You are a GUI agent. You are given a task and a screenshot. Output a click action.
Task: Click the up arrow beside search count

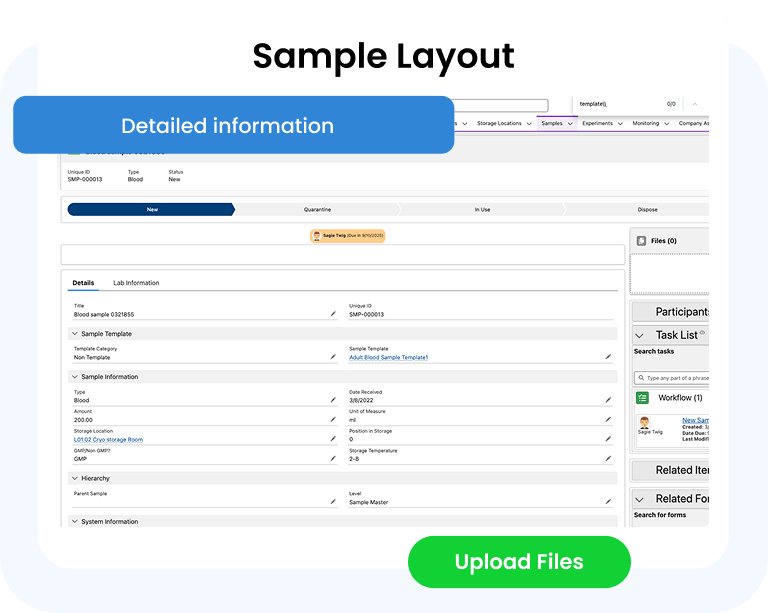click(694, 104)
